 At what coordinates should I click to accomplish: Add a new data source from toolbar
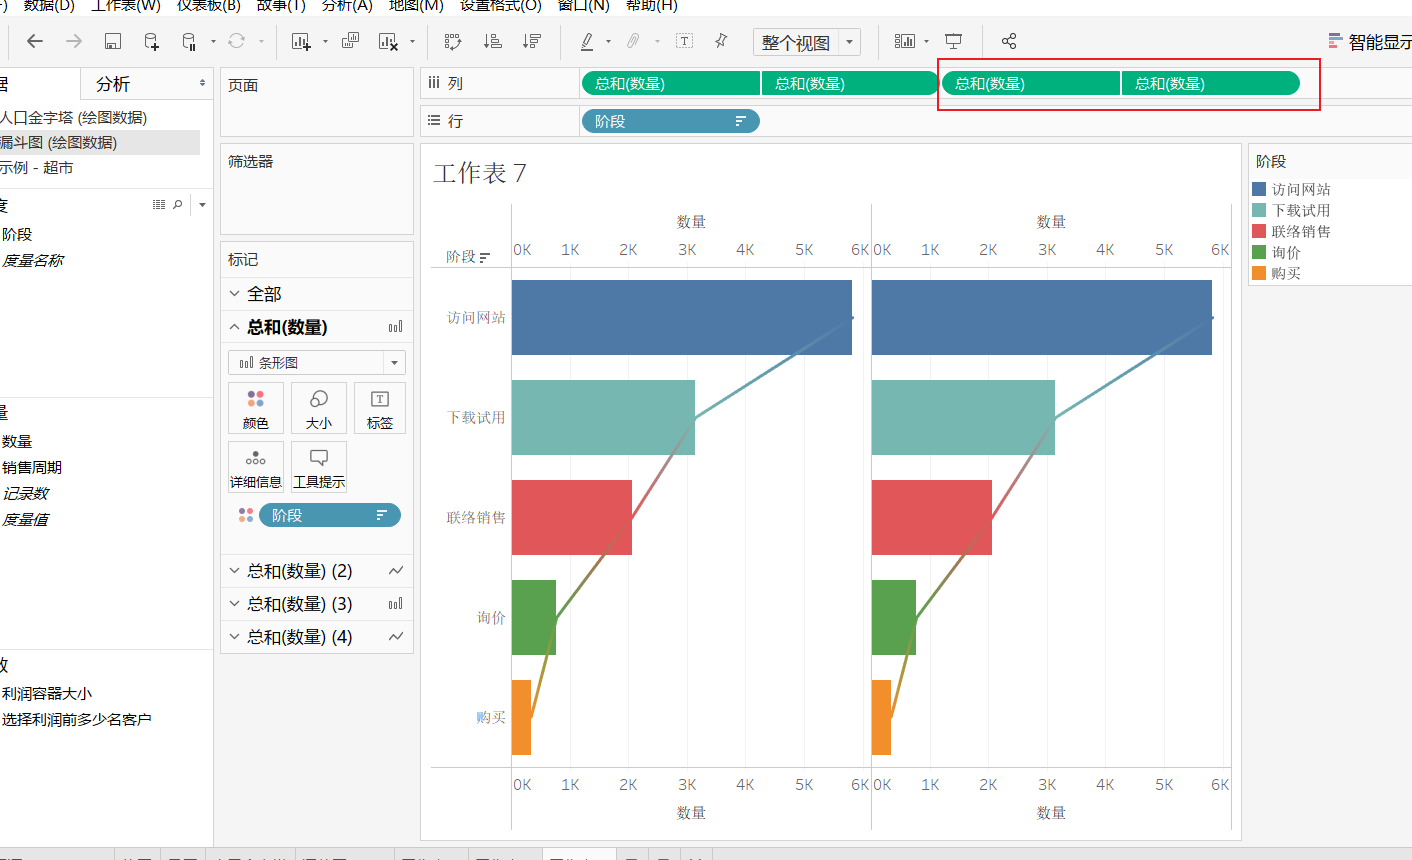tap(151, 41)
